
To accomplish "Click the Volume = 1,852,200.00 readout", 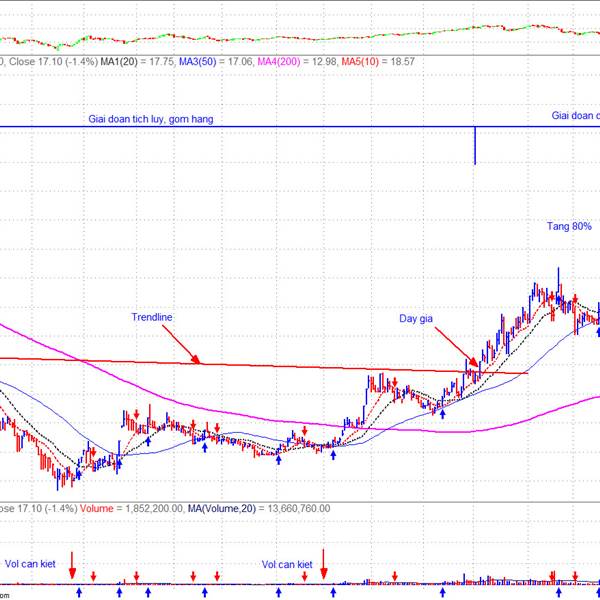I will point(132,509).
